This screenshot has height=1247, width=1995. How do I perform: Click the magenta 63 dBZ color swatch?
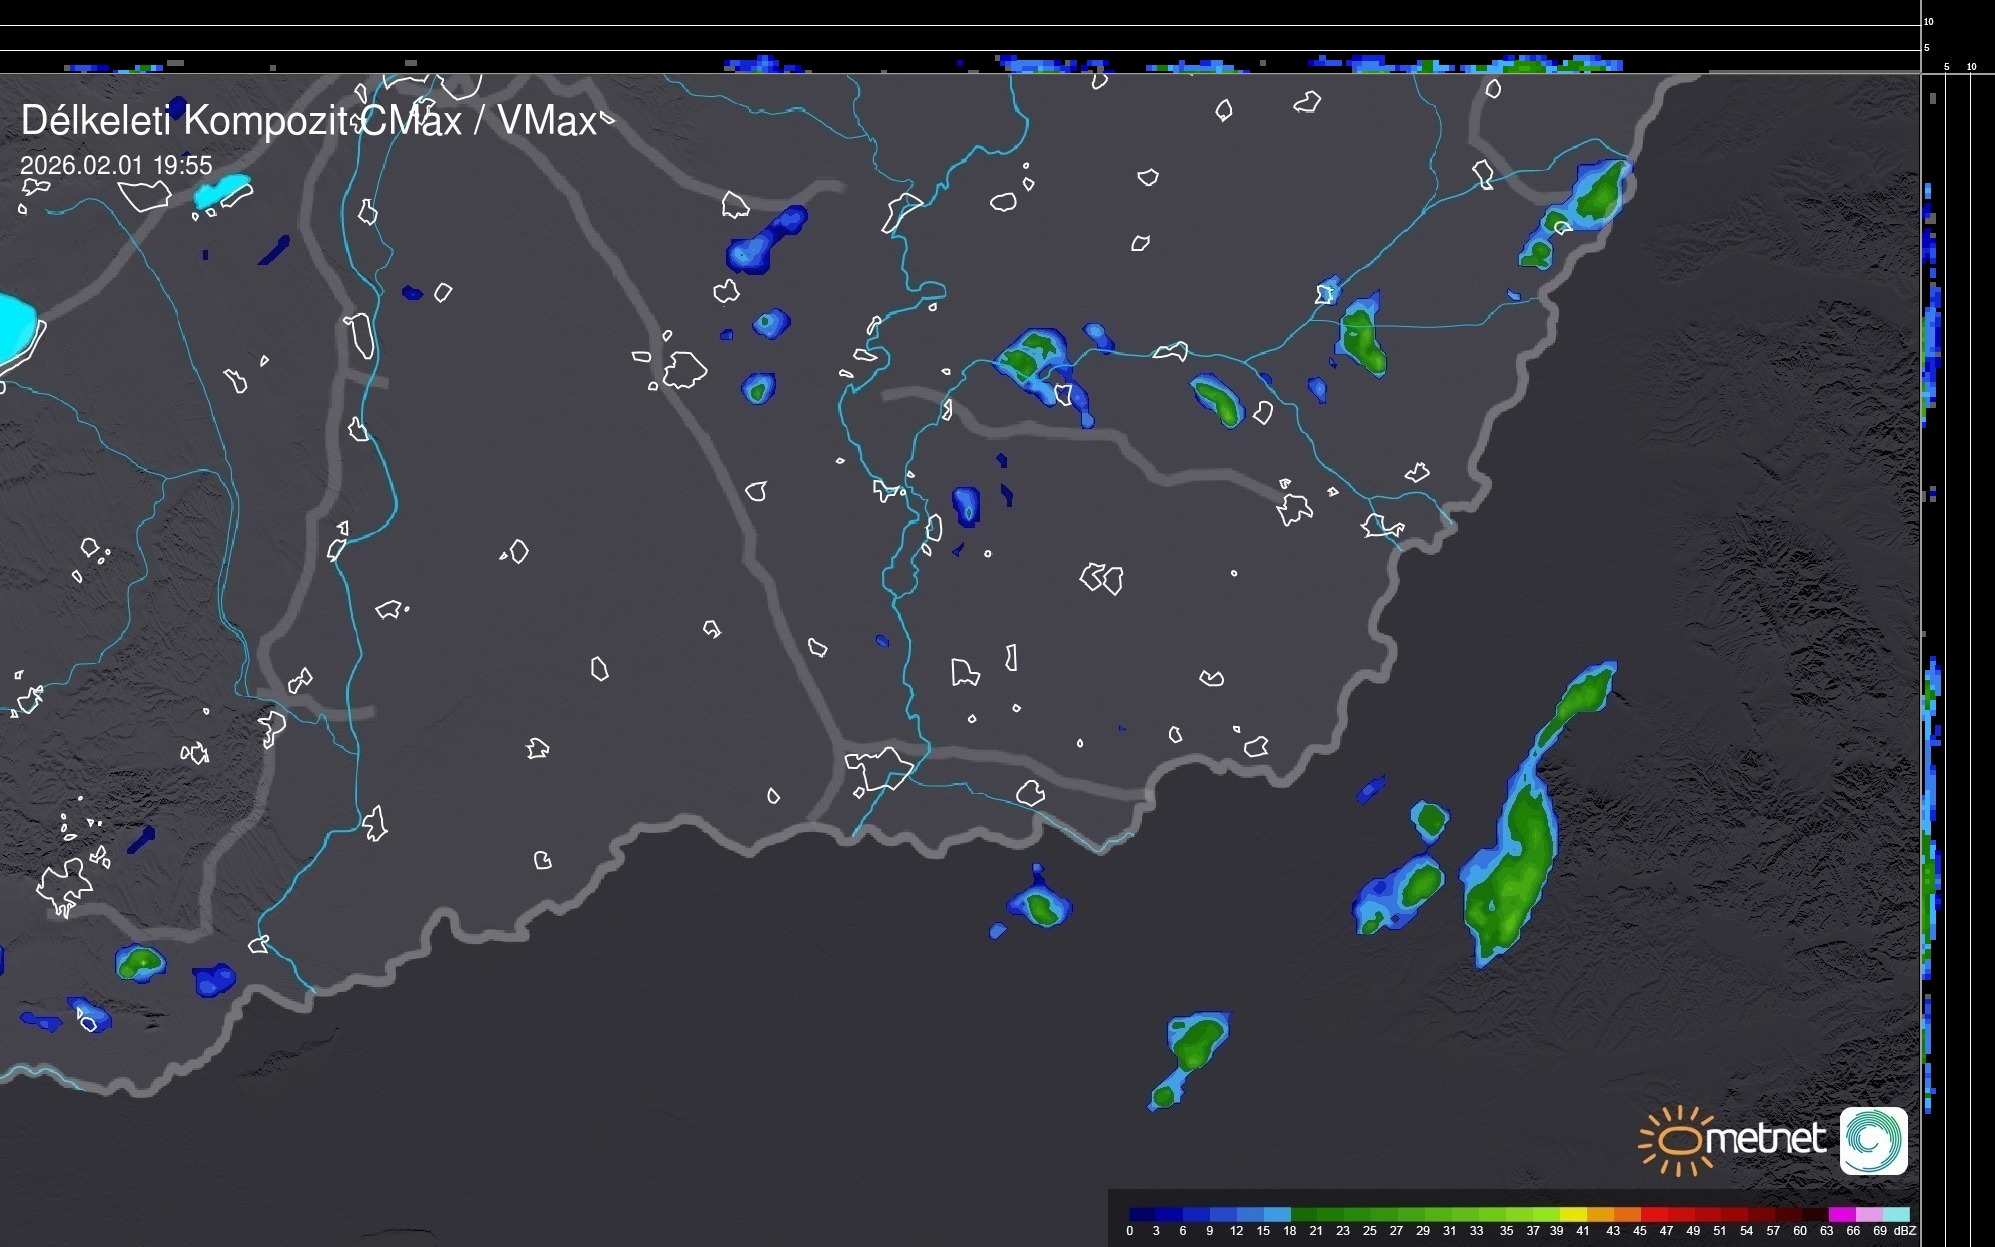pos(1842,1214)
